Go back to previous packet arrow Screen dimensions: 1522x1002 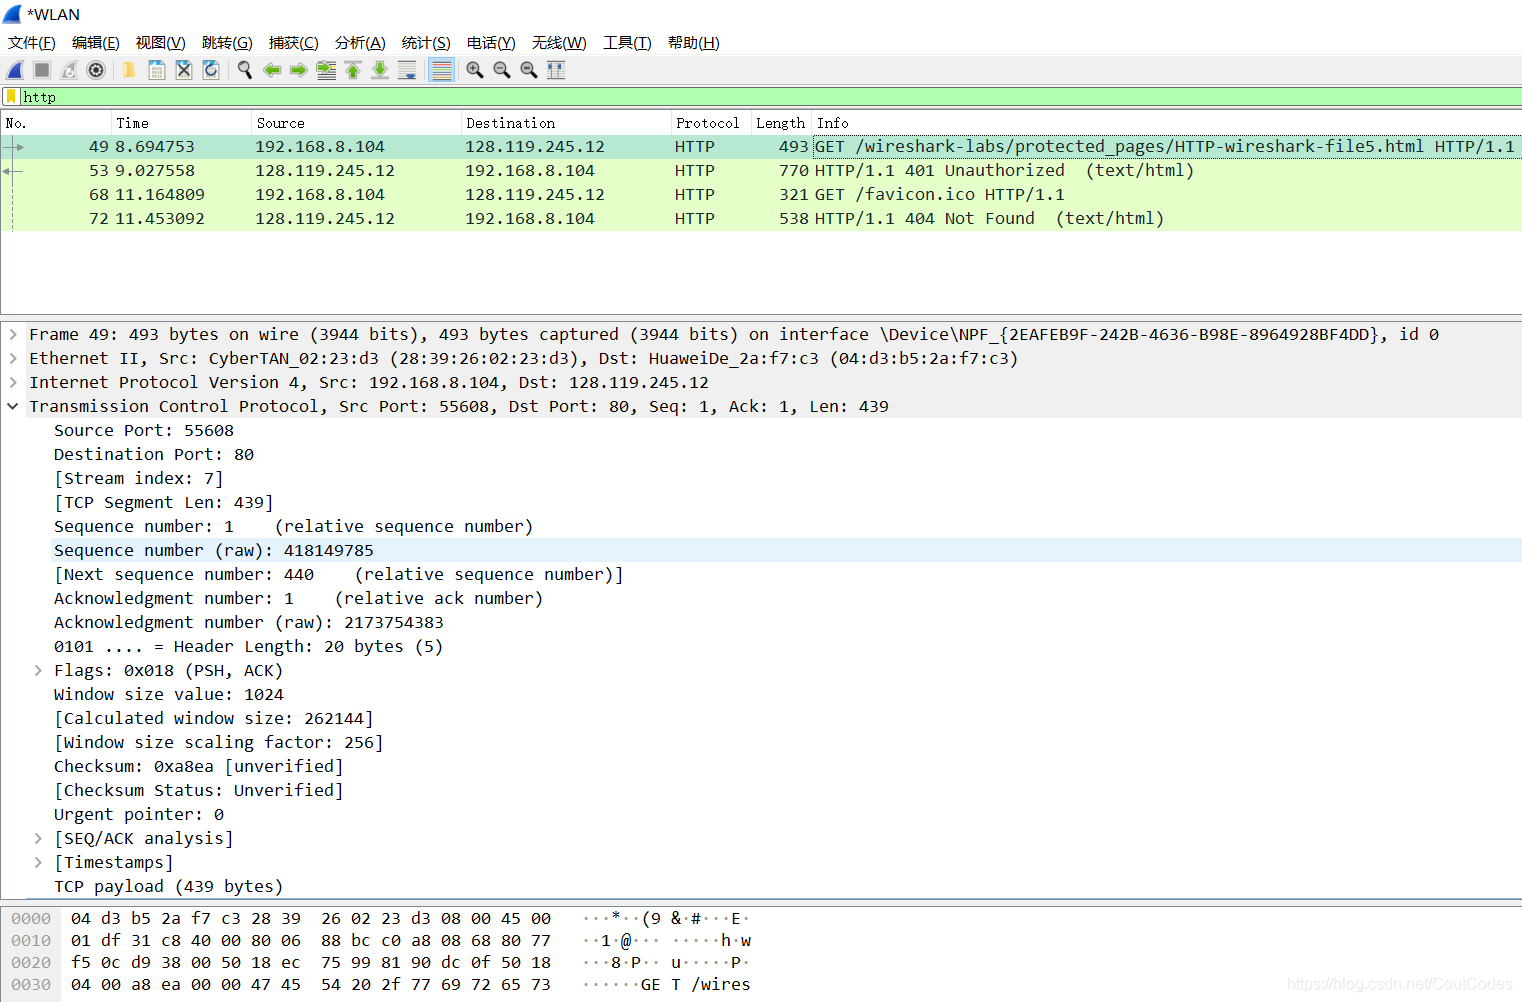(x=272, y=70)
